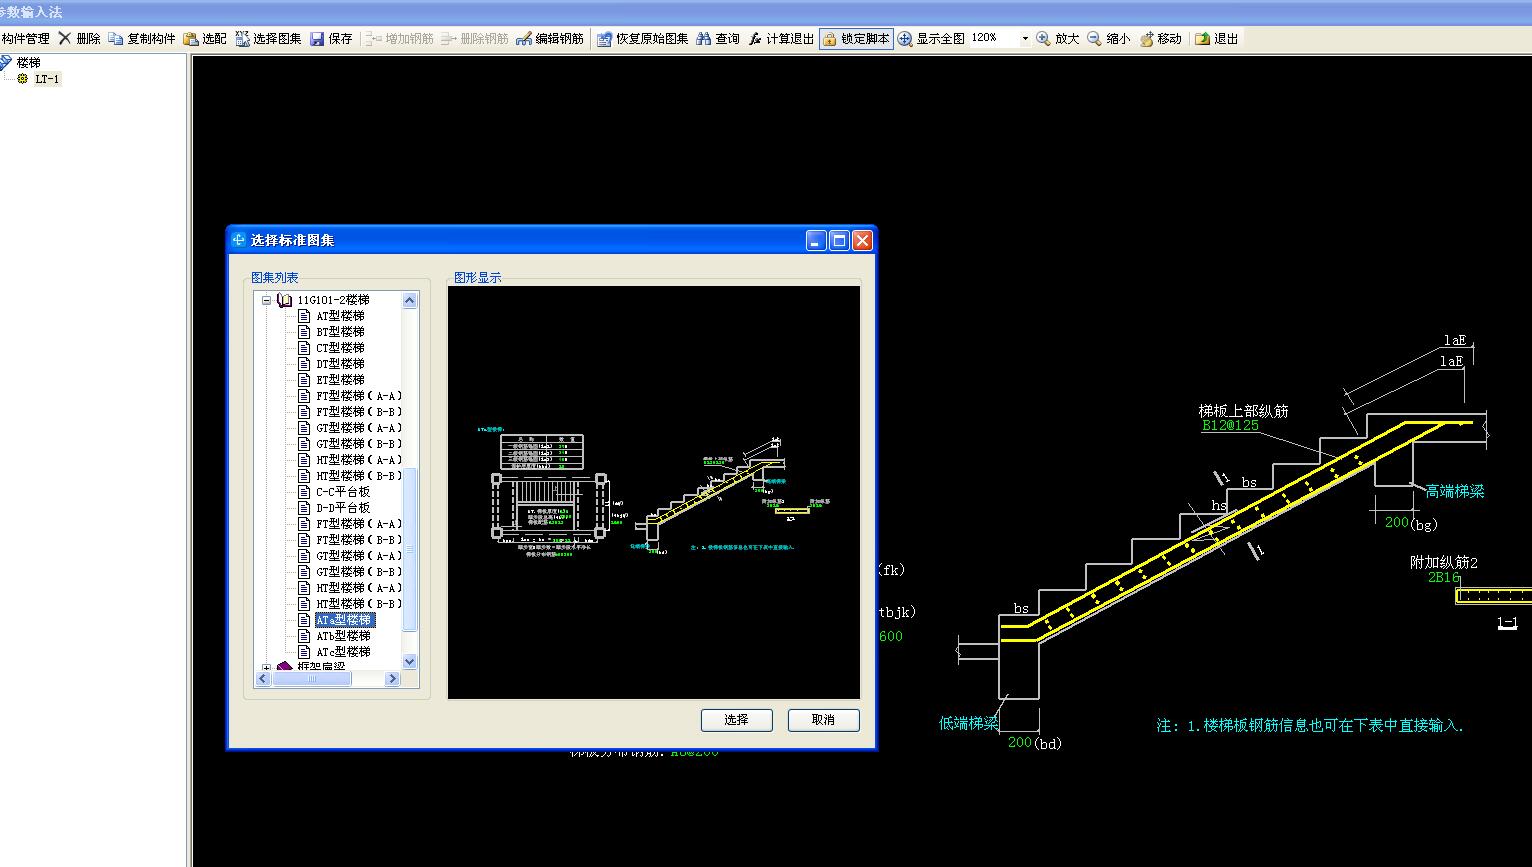This screenshot has width=1532, height=867.
Task: Select the LT-1 component in left tree
Action: pyautogui.click(x=47, y=79)
